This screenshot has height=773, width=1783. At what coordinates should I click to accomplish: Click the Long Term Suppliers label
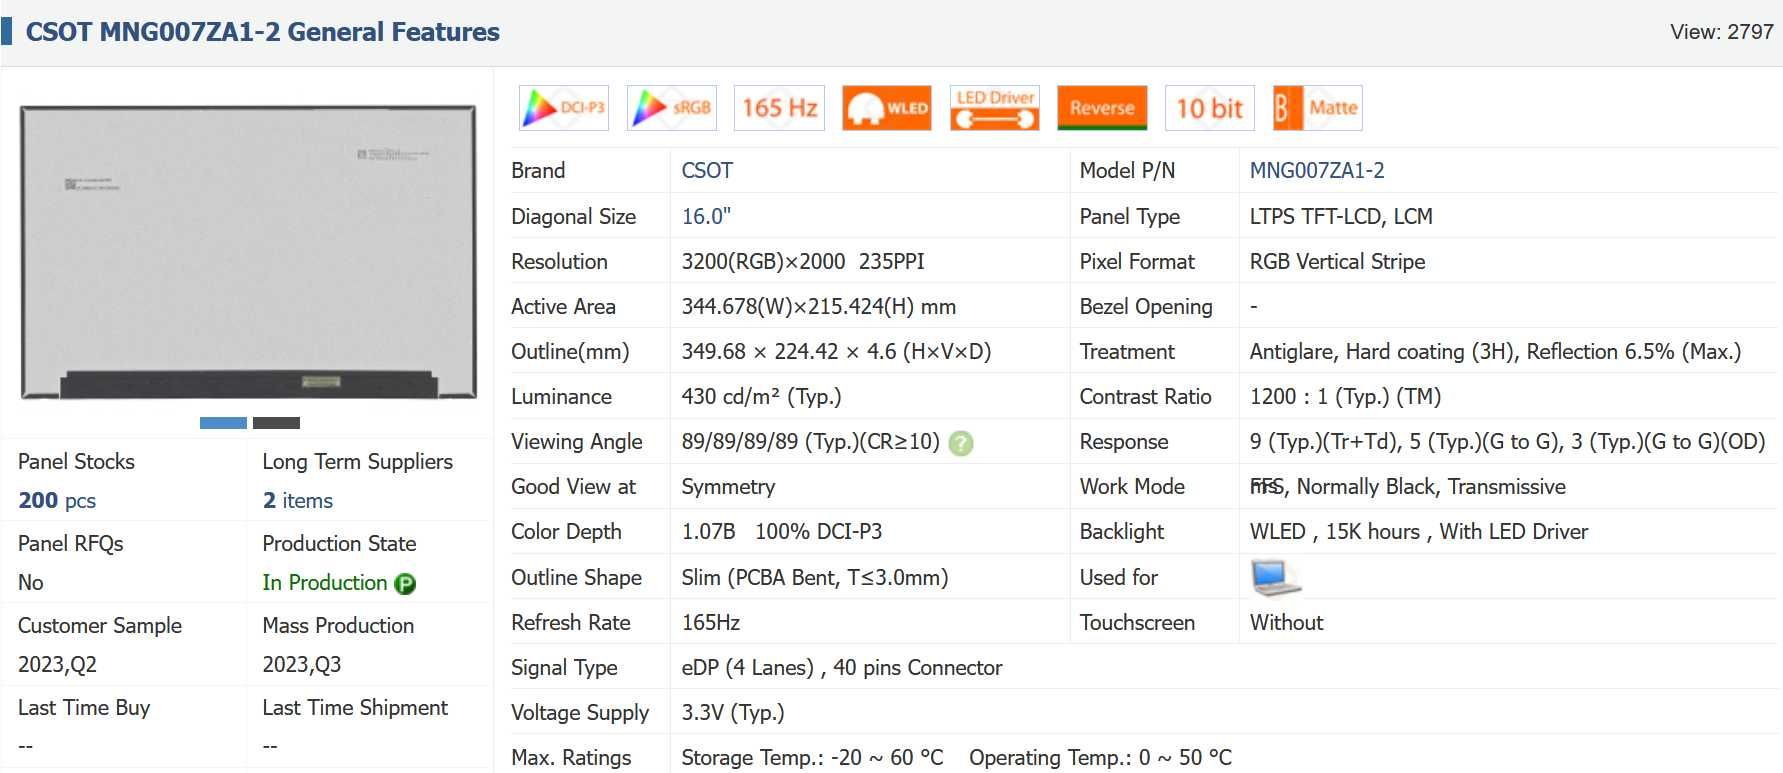point(357,462)
